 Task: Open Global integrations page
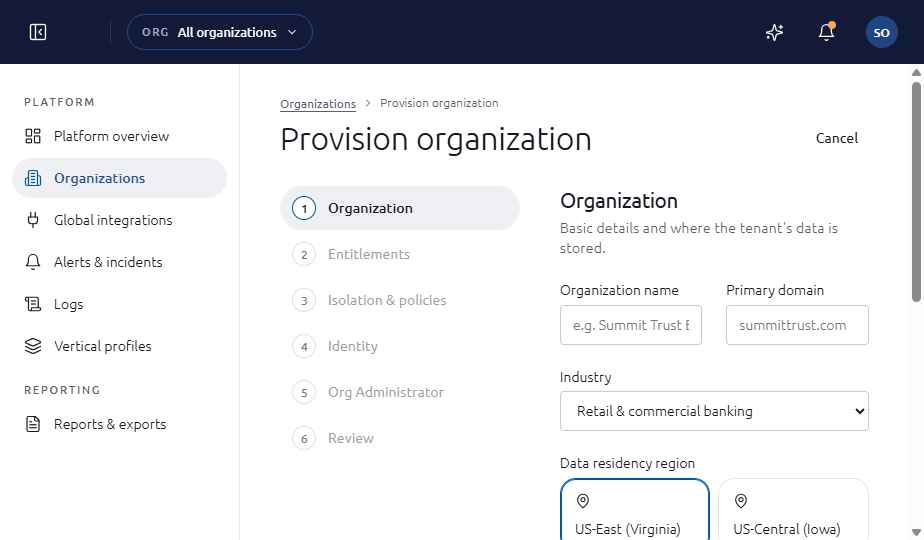pyautogui.click(x=120, y=220)
